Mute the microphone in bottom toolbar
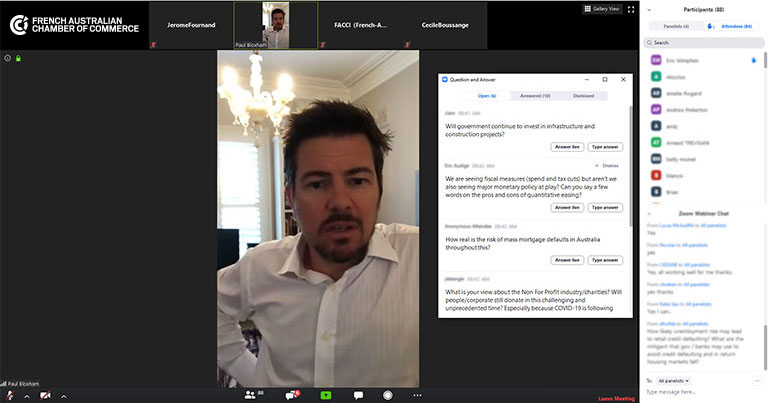This screenshot has height=403, width=768. (10, 394)
